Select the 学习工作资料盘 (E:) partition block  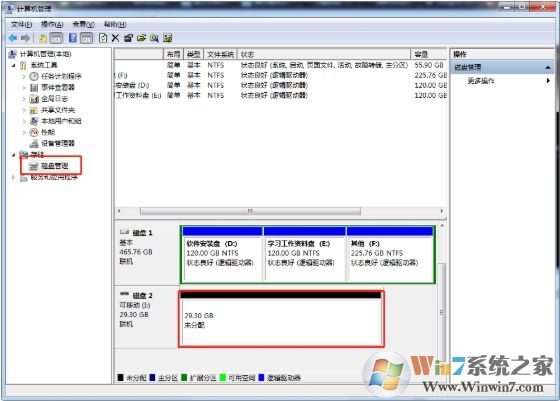point(304,254)
